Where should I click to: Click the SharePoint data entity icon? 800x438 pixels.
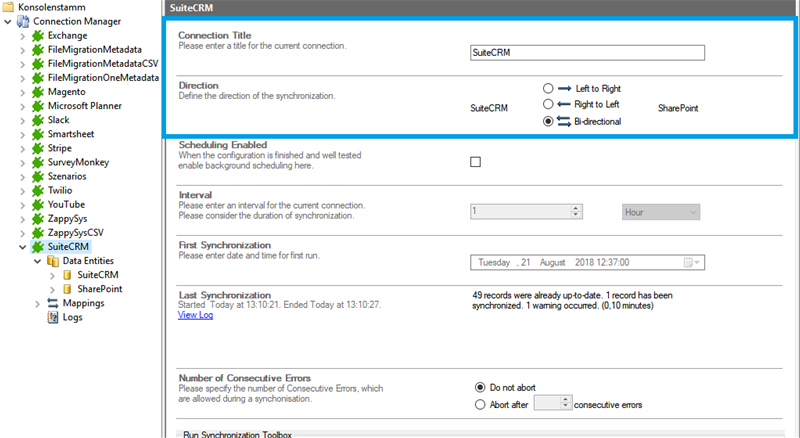point(67,288)
